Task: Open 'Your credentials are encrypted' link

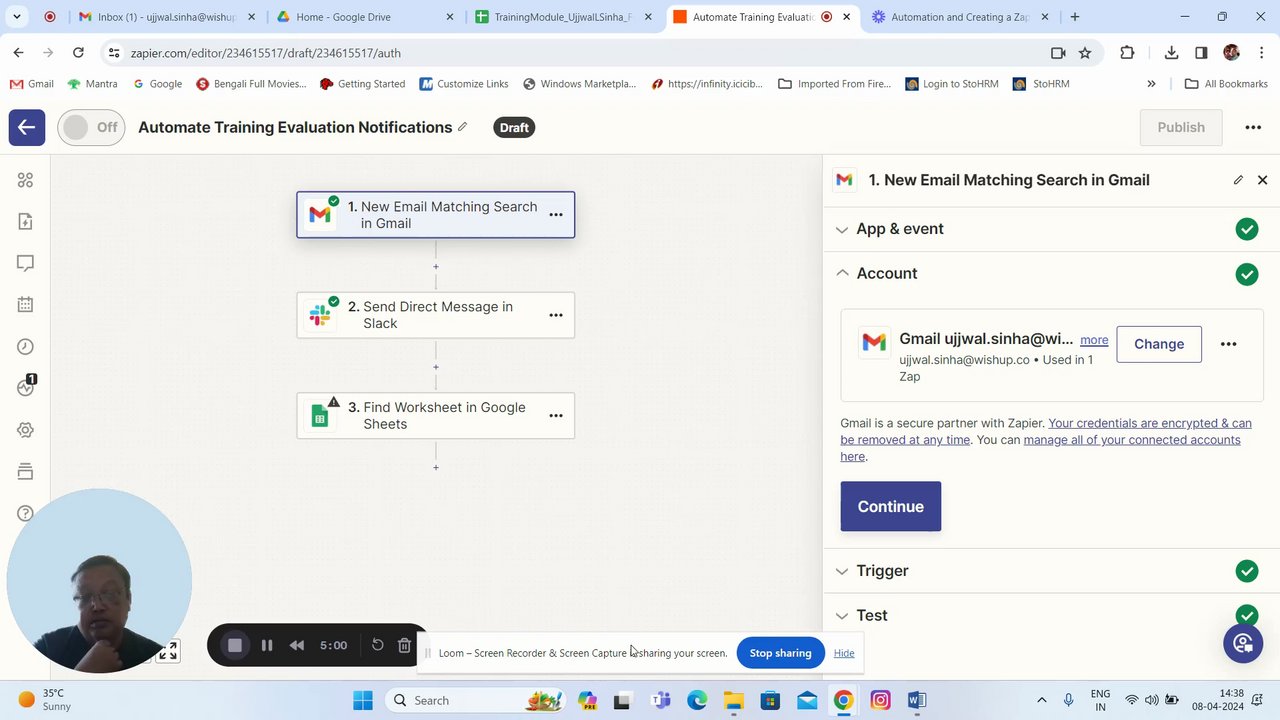Action: pyautogui.click(x=1045, y=431)
